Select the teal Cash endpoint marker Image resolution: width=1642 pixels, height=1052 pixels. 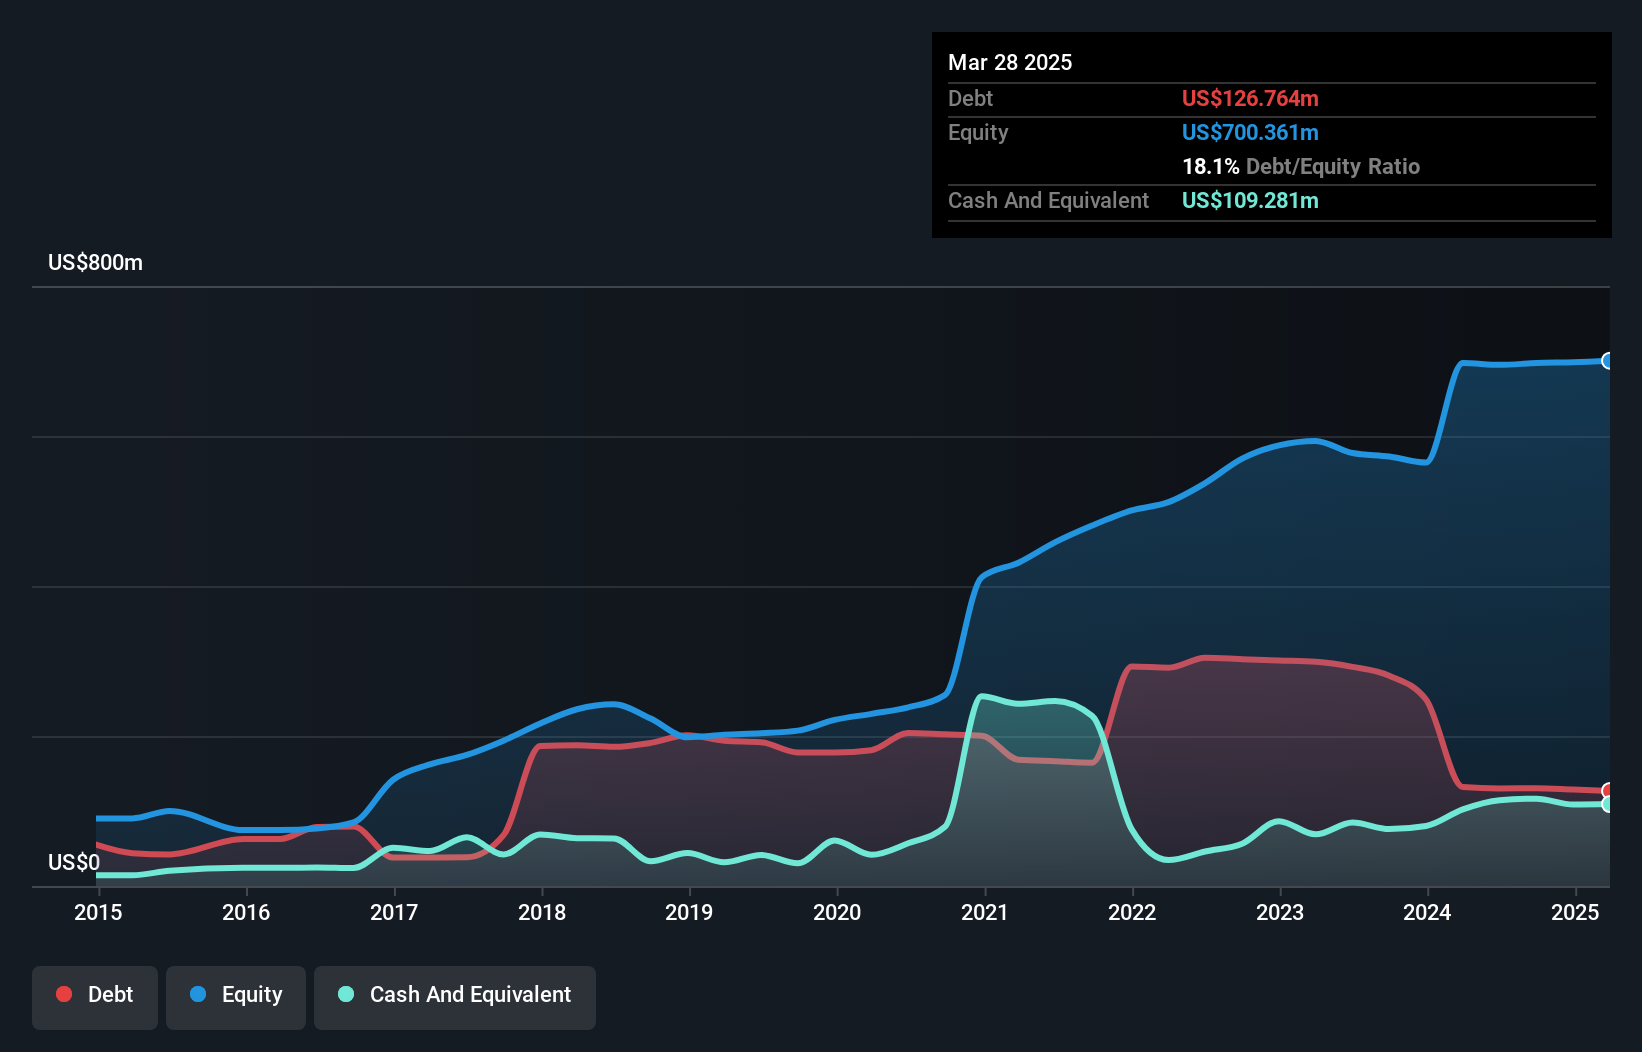pyautogui.click(x=1607, y=804)
